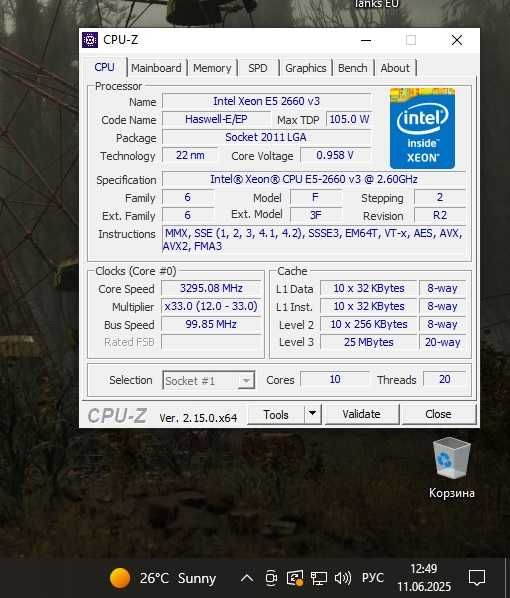The height and width of the screenshot is (598, 510).
Task: Click the Revision value R2
Action: (440, 215)
